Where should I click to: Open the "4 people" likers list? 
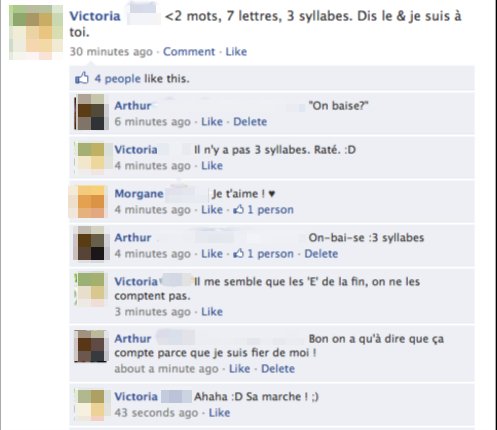[117, 79]
